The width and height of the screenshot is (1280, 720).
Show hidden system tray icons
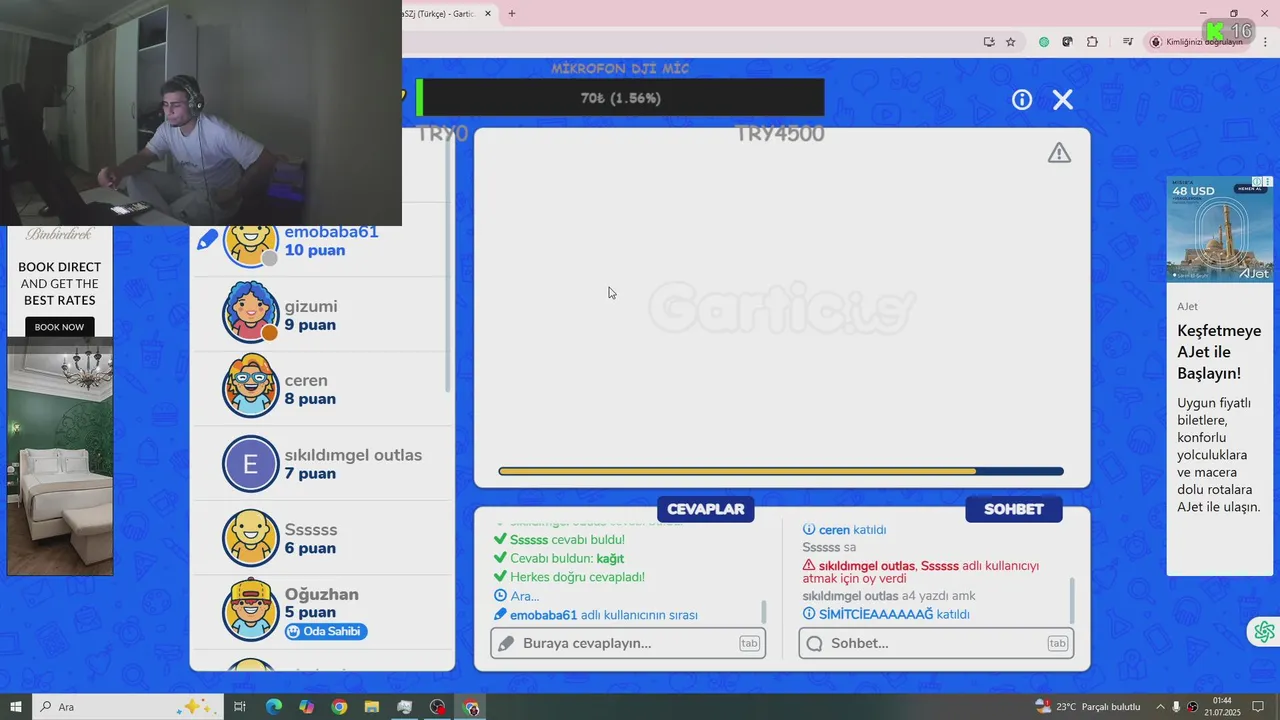click(1158, 707)
